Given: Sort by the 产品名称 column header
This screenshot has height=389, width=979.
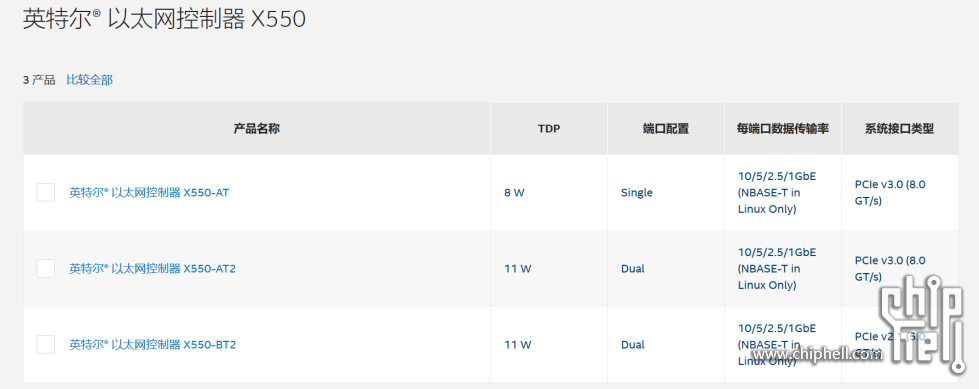Looking at the screenshot, I should (x=257, y=129).
